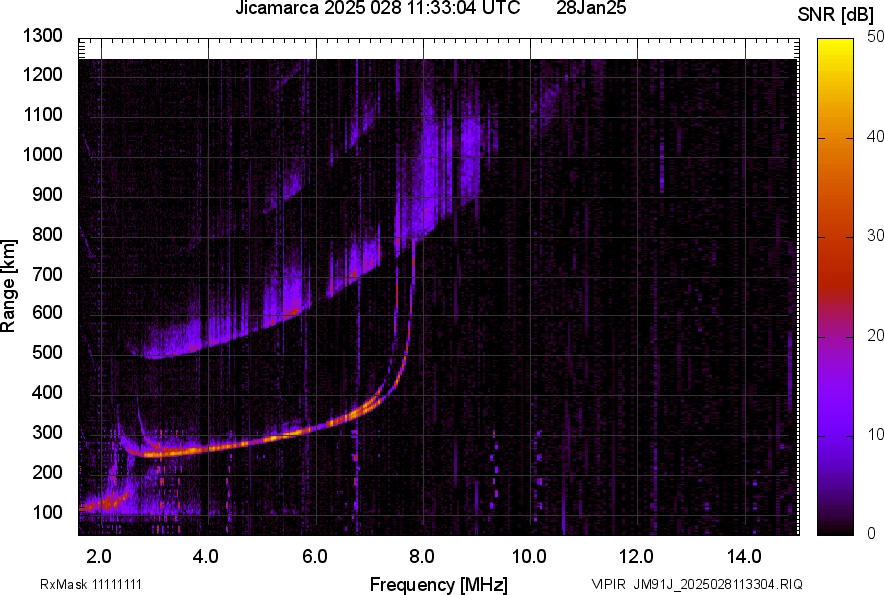Click the Frequency [MHz] x-axis label
The height and width of the screenshot is (595, 884).
pos(438,584)
